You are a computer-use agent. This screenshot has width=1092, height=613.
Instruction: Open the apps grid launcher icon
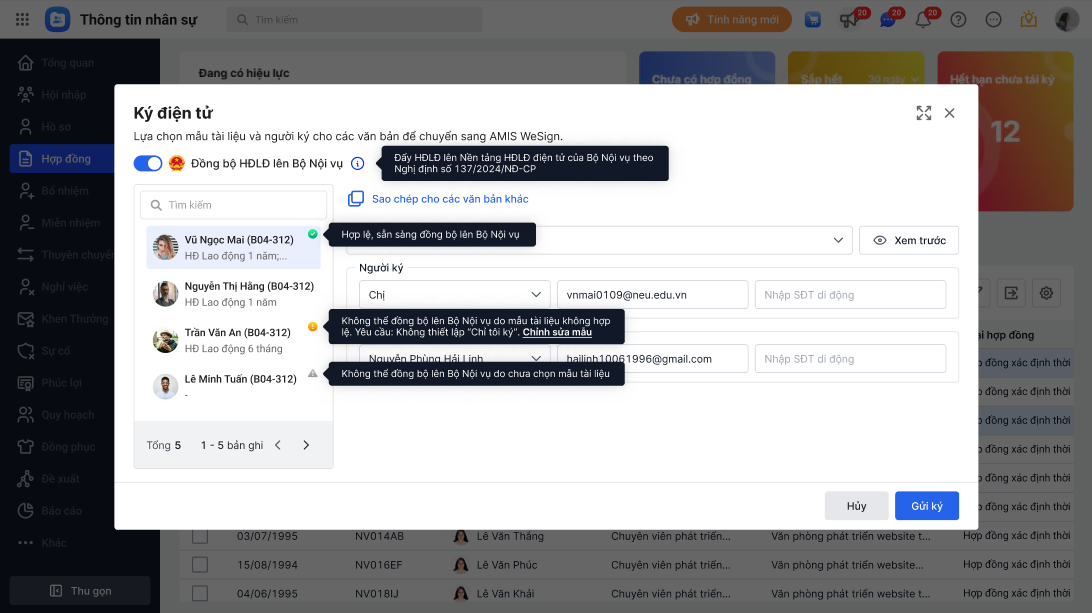click(x=22, y=20)
